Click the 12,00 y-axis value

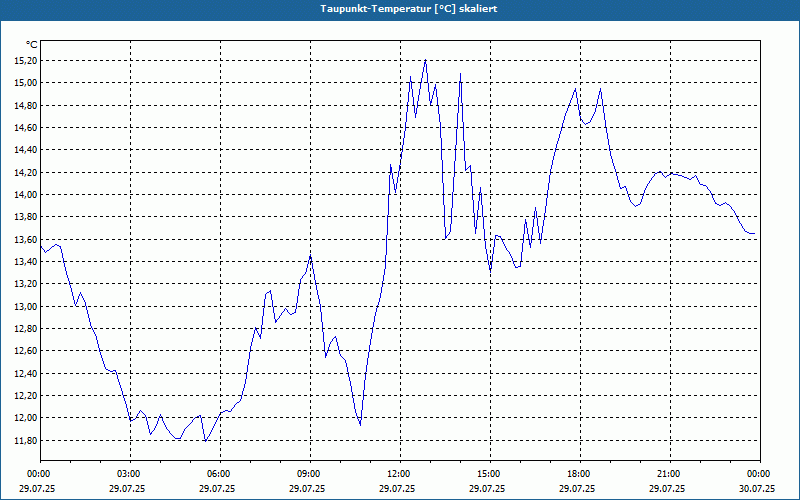tap(26, 418)
